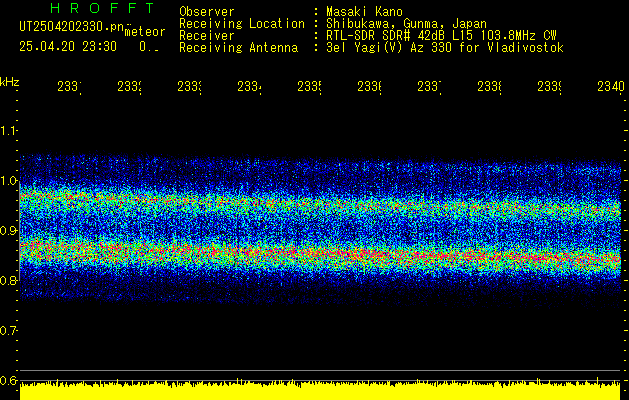
Task: Click the Receiving Antenna label
Action: click(x=239, y=48)
